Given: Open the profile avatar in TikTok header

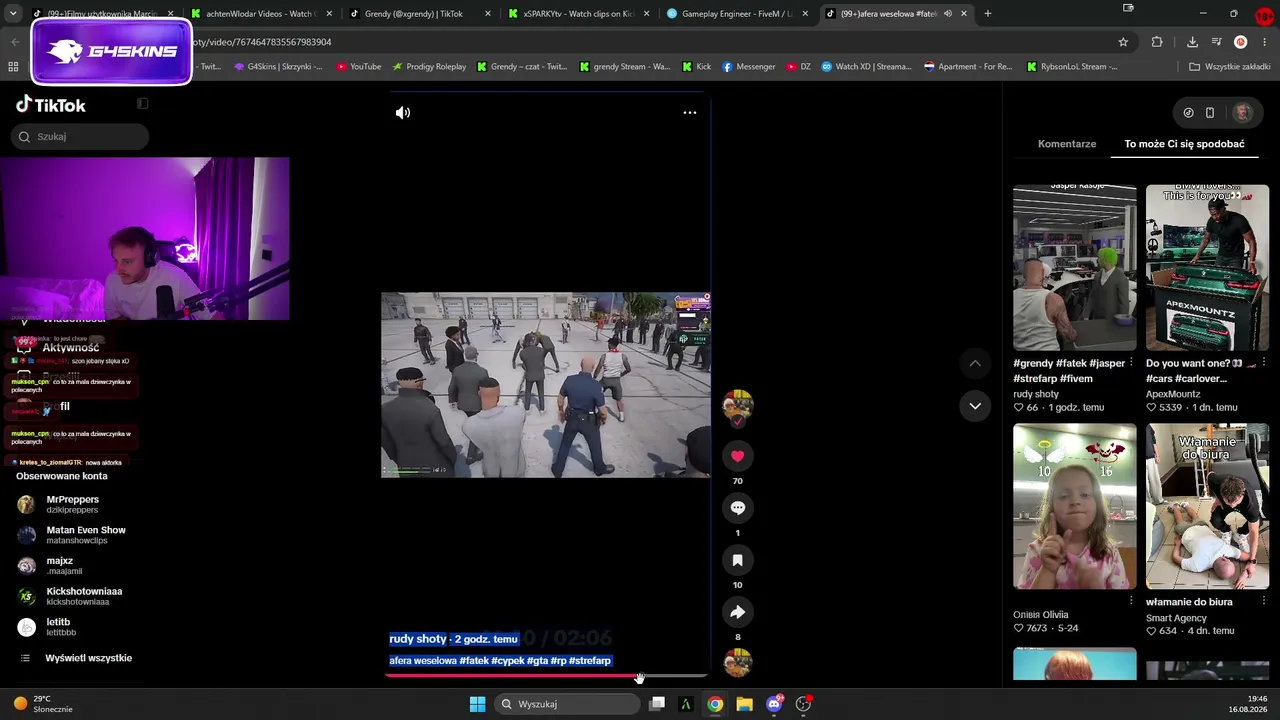Looking at the screenshot, I should [x=1243, y=113].
